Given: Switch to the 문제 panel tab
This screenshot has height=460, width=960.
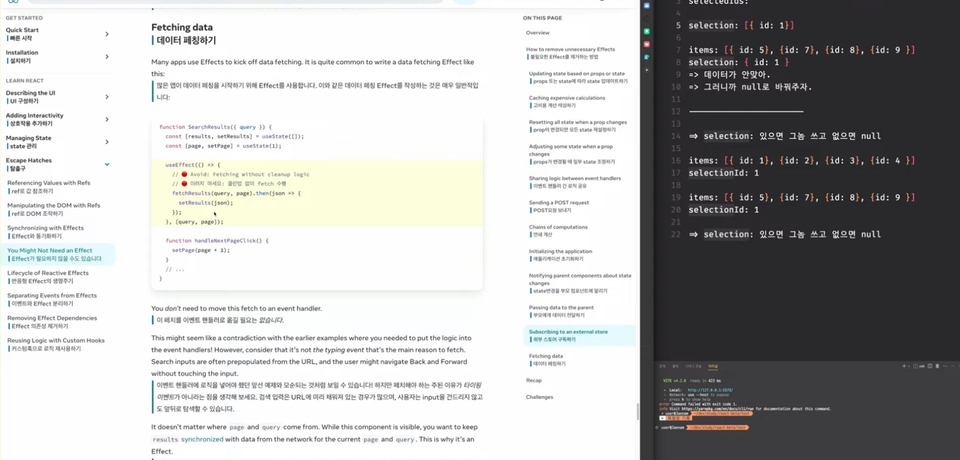Looking at the screenshot, I should pos(662,366).
